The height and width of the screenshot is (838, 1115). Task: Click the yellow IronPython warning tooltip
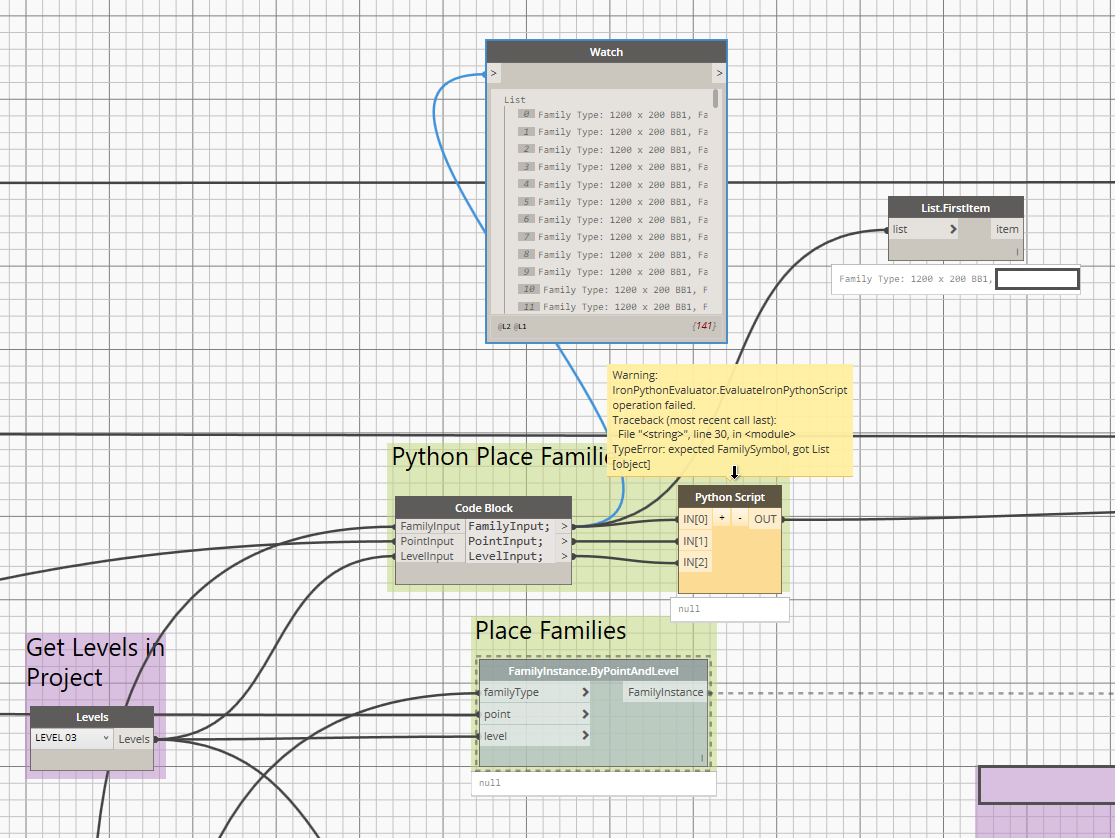(728, 420)
